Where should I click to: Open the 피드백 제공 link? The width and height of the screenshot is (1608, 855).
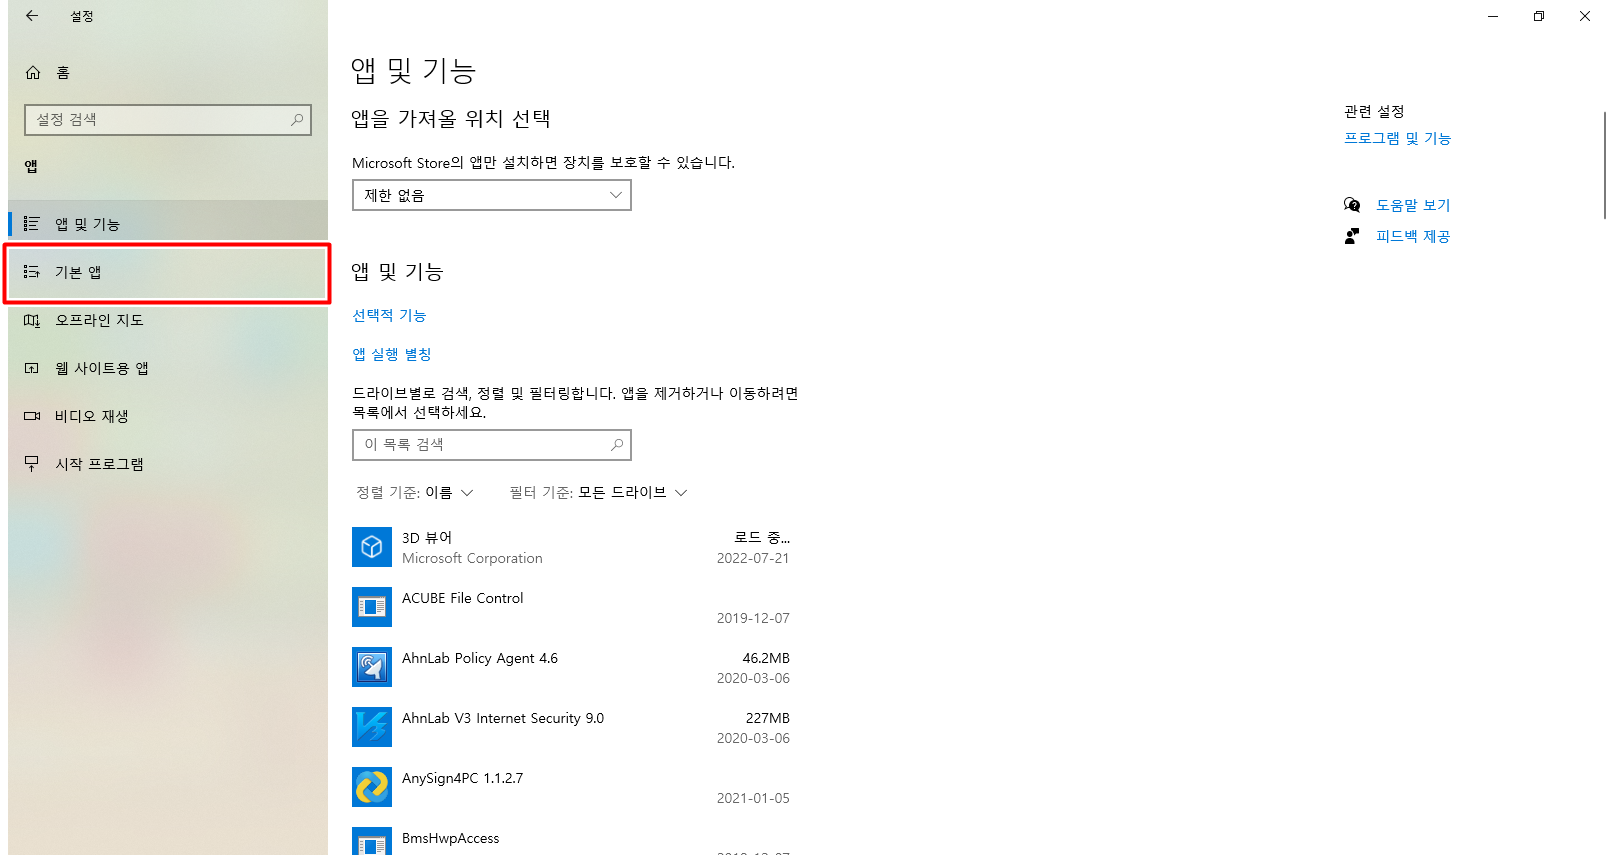click(1413, 236)
